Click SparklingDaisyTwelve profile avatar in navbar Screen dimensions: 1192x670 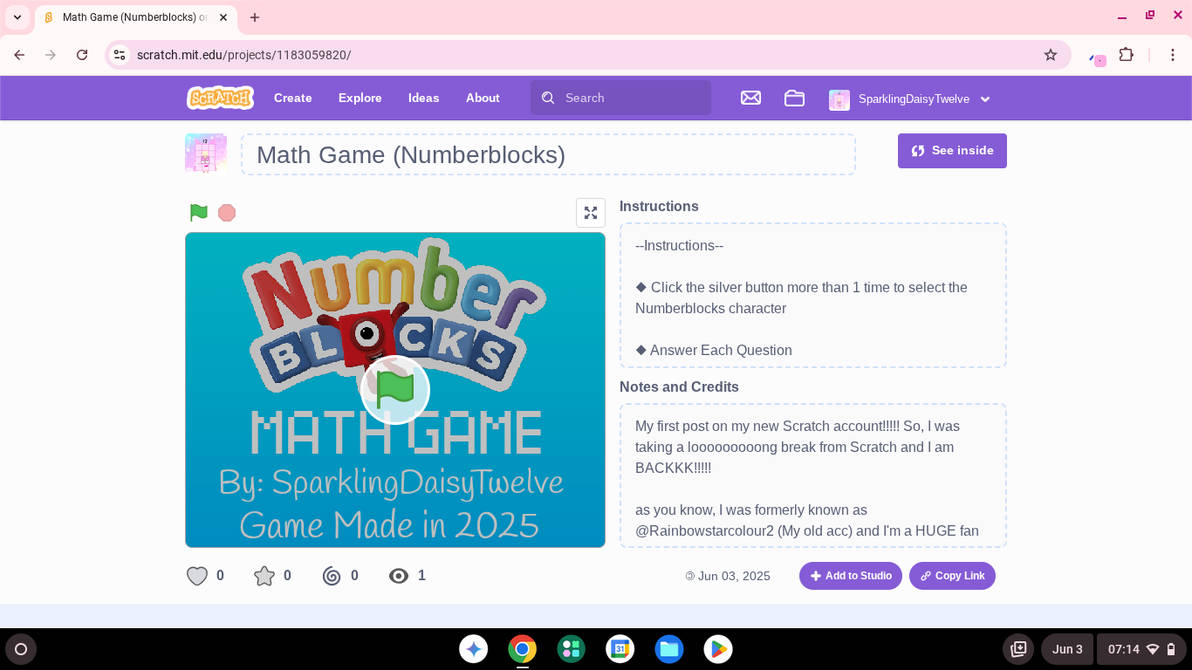click(839, 100)
